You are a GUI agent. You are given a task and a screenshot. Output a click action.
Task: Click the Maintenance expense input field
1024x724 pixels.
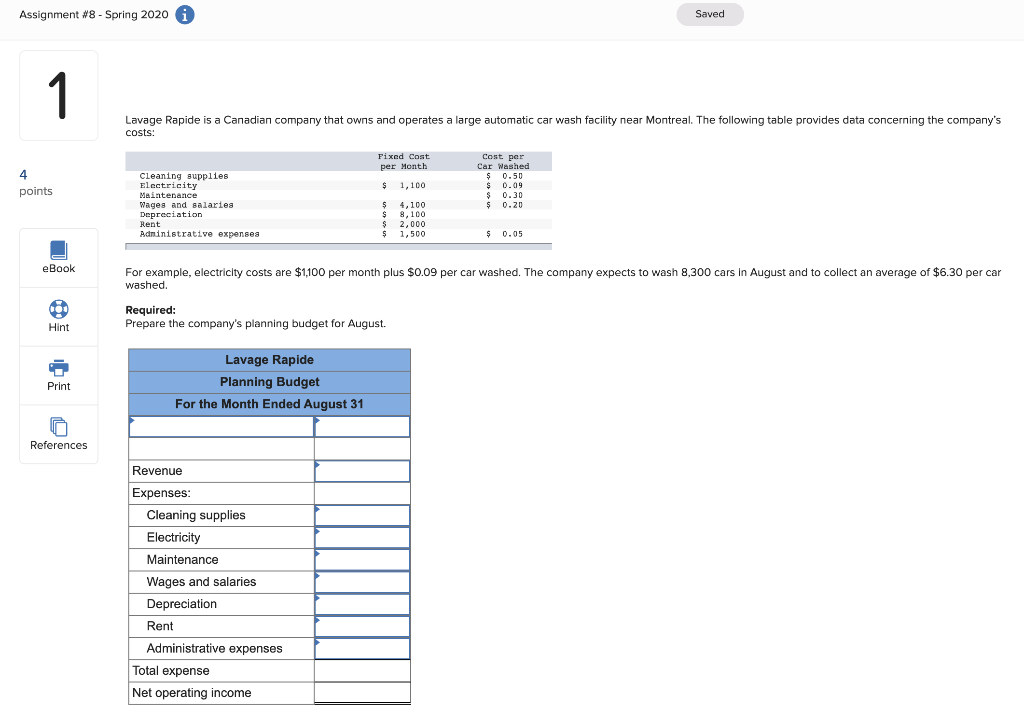point(362,559)
